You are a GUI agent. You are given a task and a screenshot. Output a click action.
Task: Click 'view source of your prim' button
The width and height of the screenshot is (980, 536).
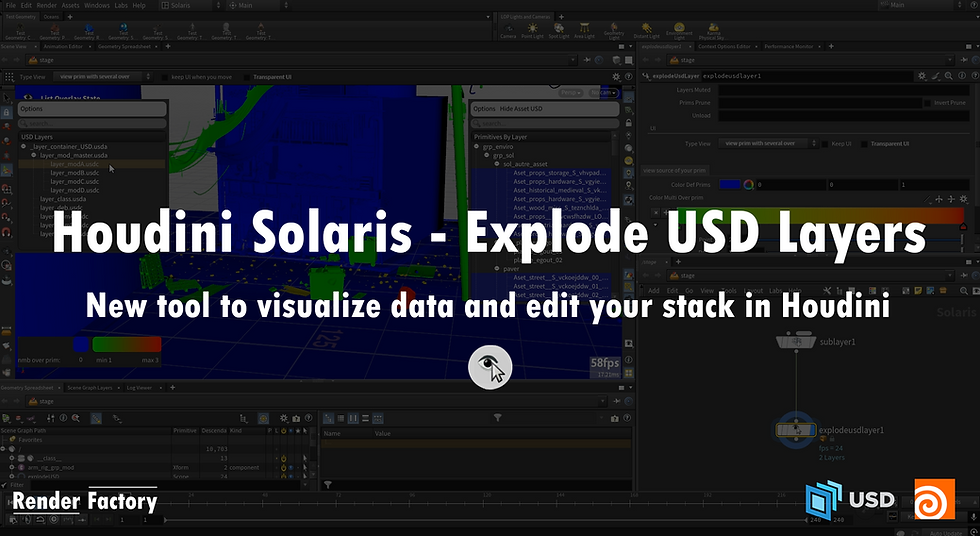click(674, 171)
